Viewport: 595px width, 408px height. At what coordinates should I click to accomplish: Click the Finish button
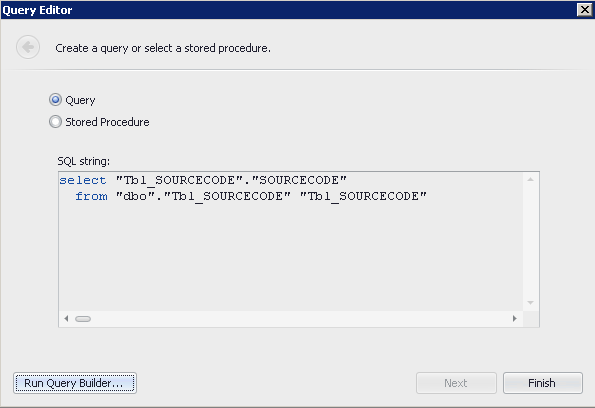pos(543,383)
